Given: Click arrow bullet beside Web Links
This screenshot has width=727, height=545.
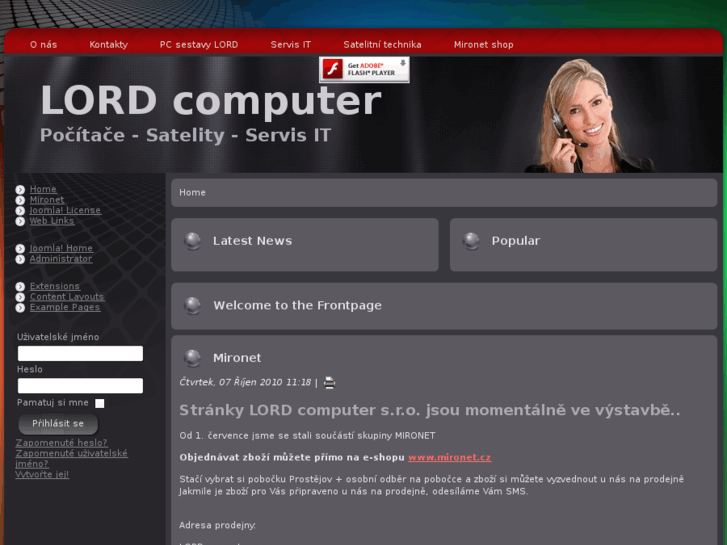Looking at the screenshot, I should [x=20, y=221].
